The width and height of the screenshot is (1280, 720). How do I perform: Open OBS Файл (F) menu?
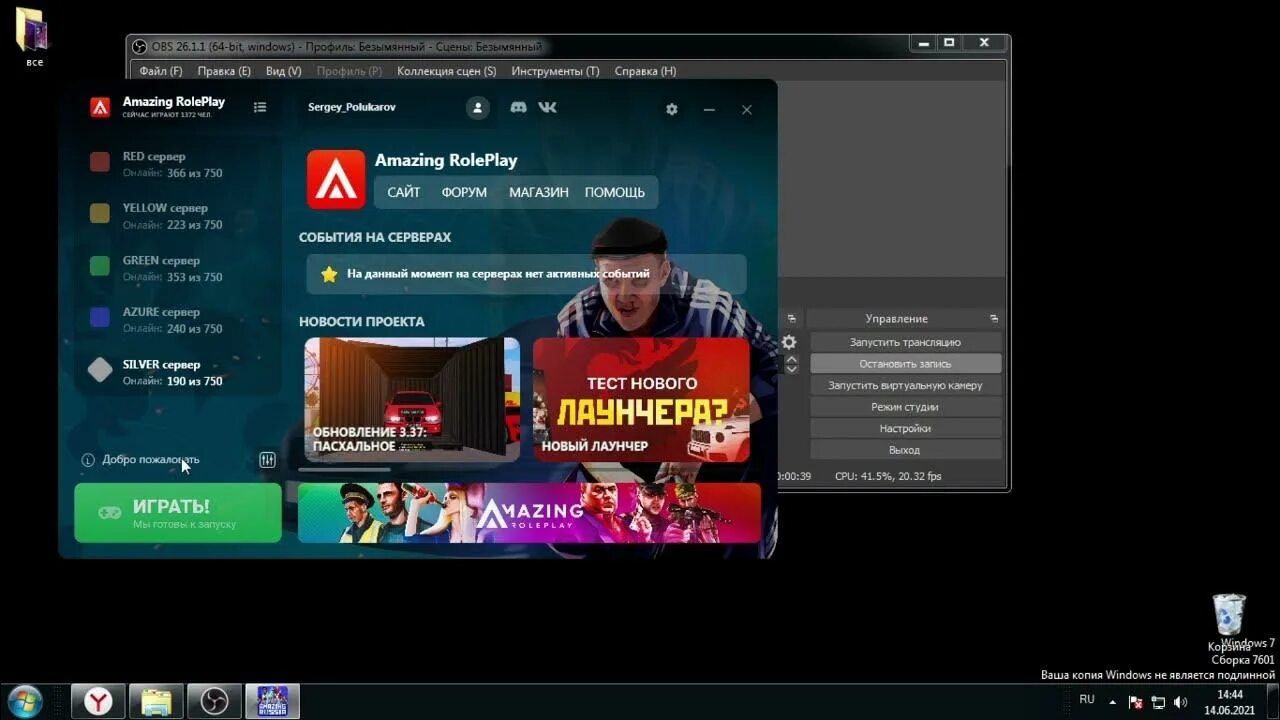pyautogui.click(x=161, y=71)
